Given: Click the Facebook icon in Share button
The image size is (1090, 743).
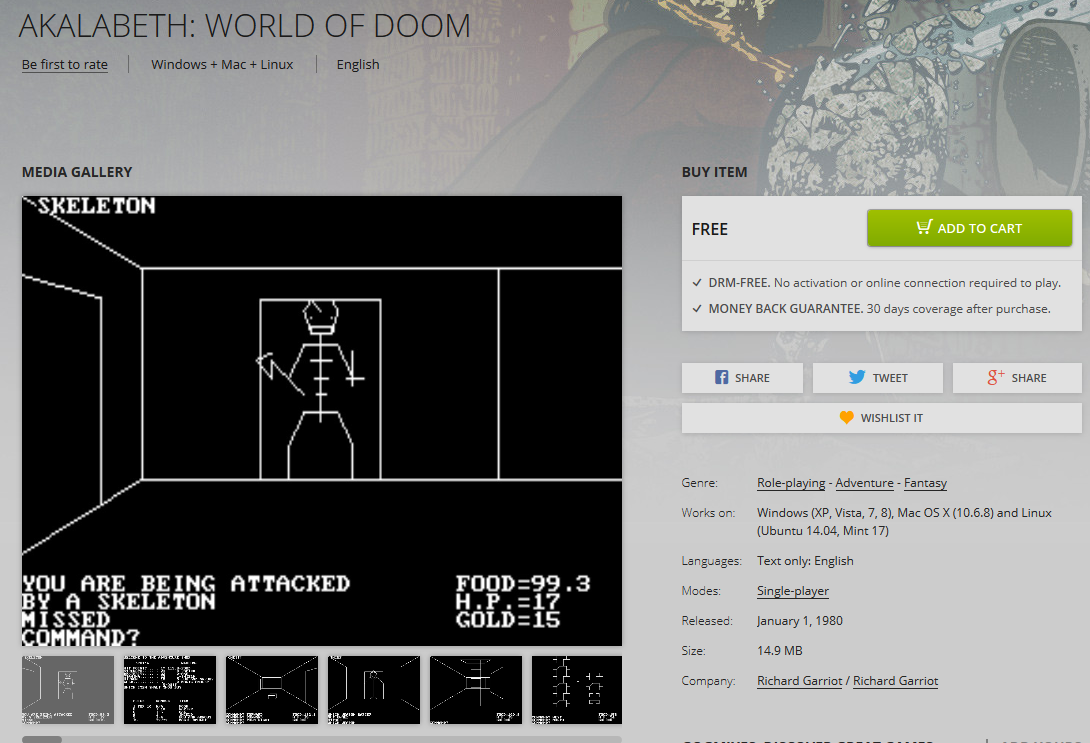Looking at the screenshot, I should click(722, 377).
